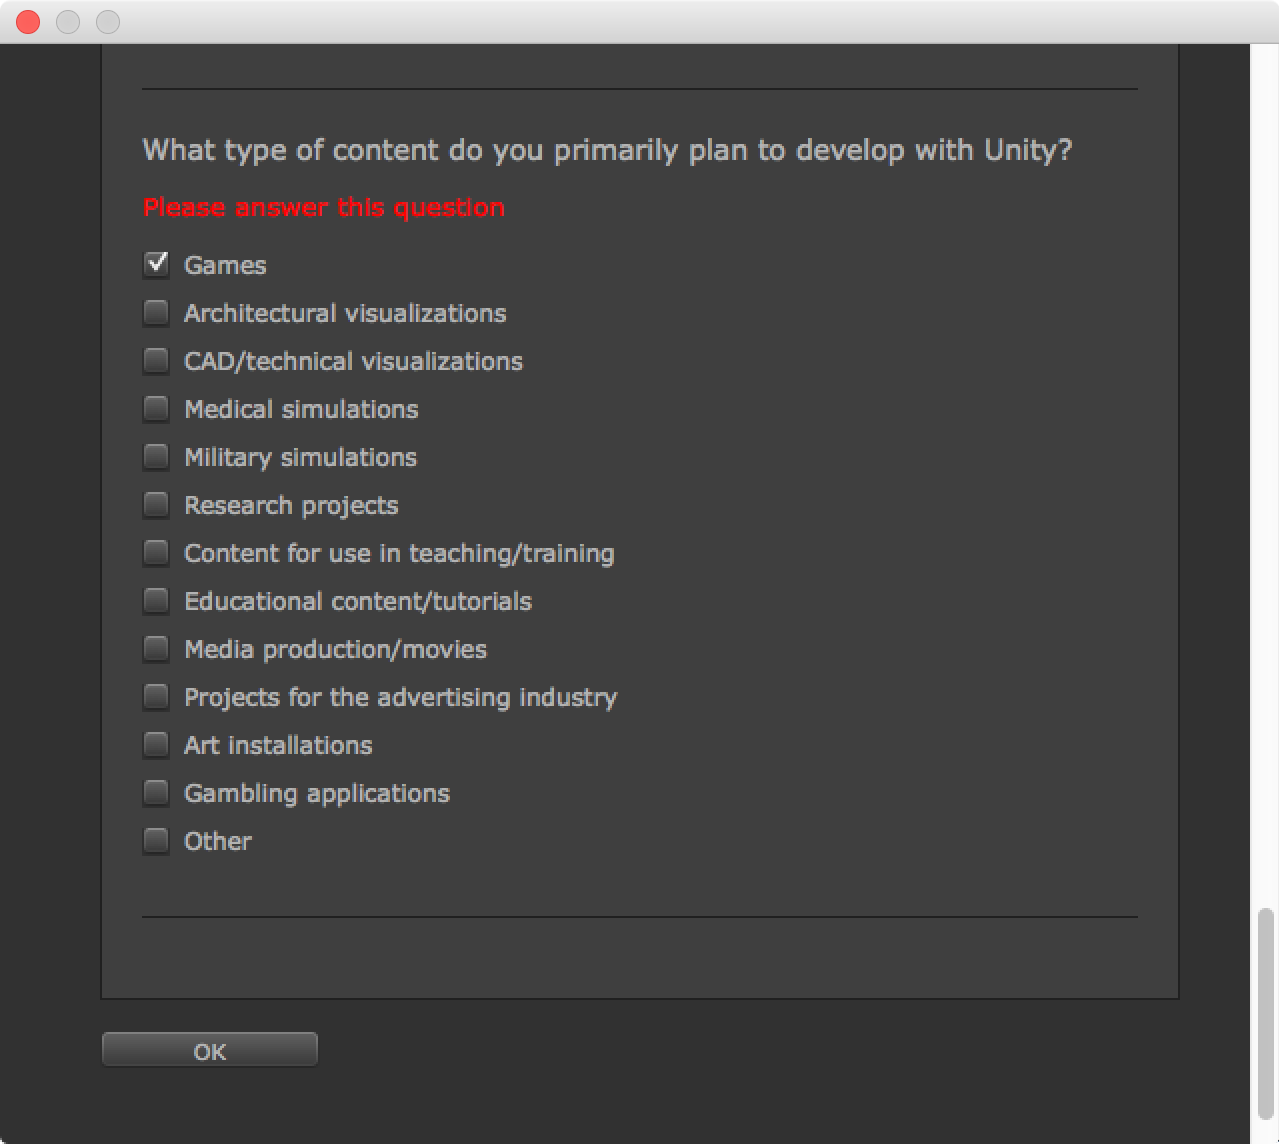The height and width of the screenshot is (1144, 1279).
Task: Uncheck the Games checkbox
Action: (x=156, y=264)
